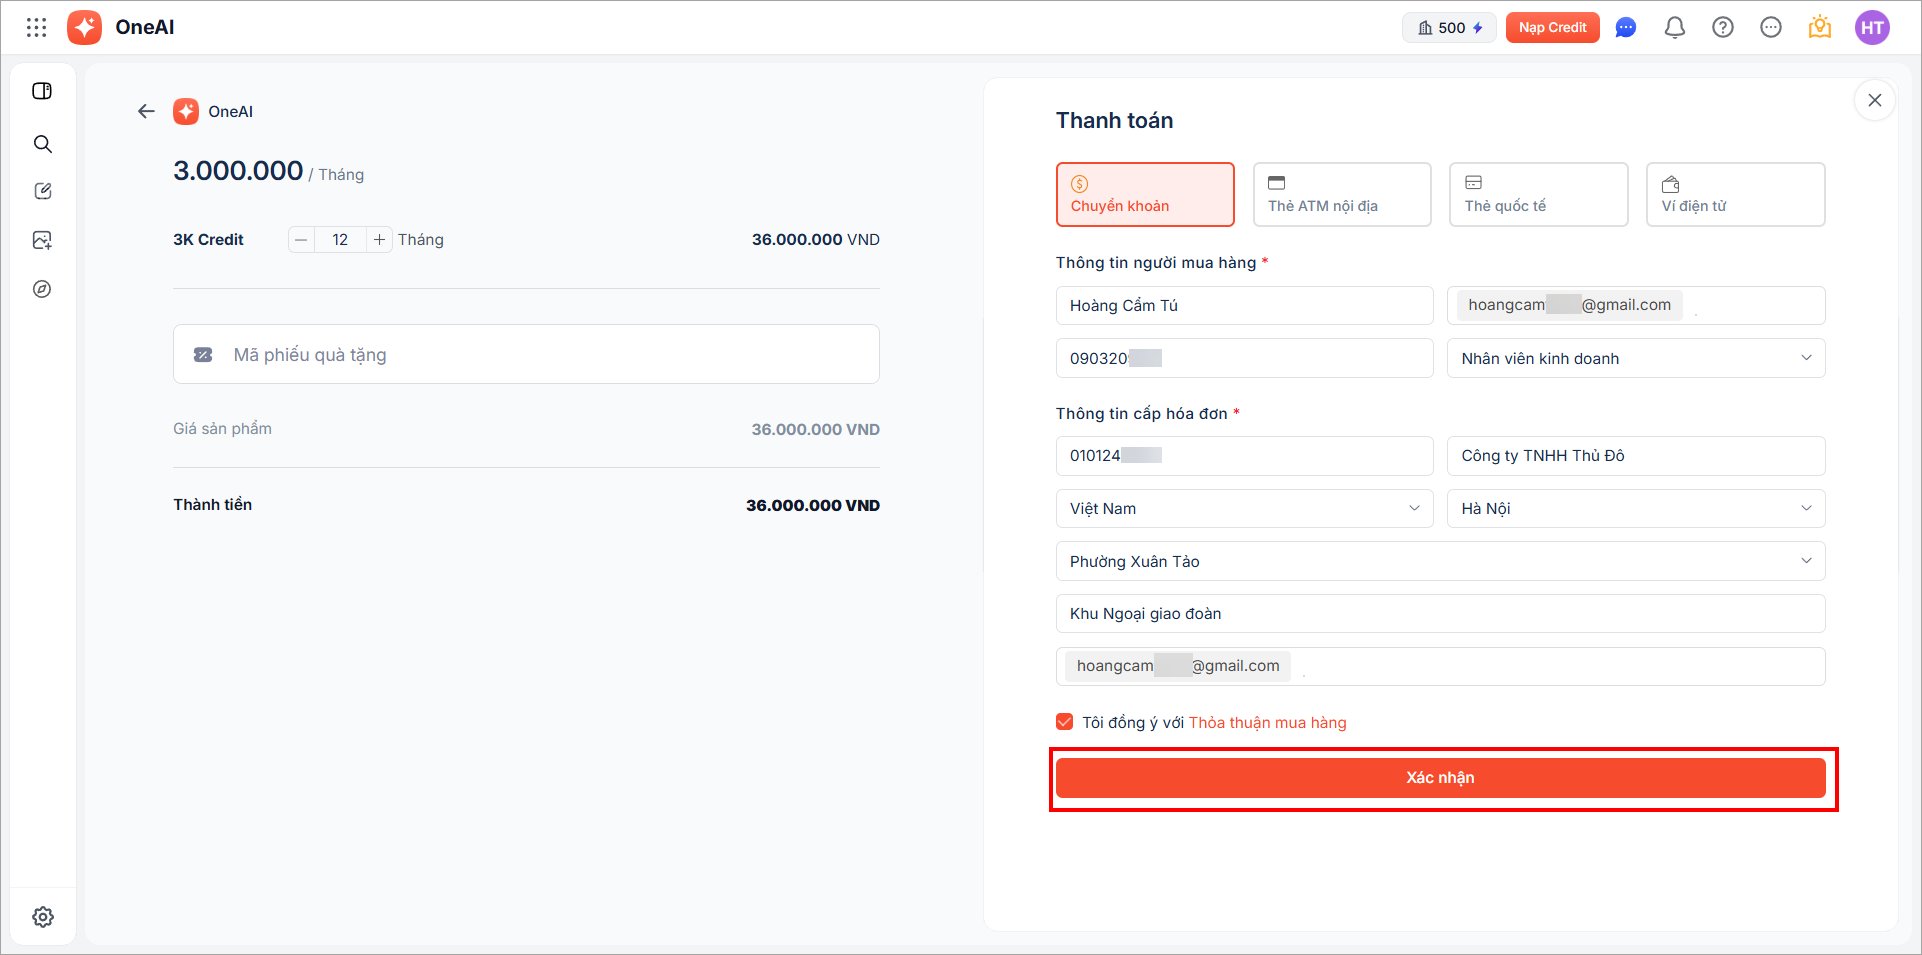
Task: Open the compose new chat icon
Action: (x=42, y=191)
